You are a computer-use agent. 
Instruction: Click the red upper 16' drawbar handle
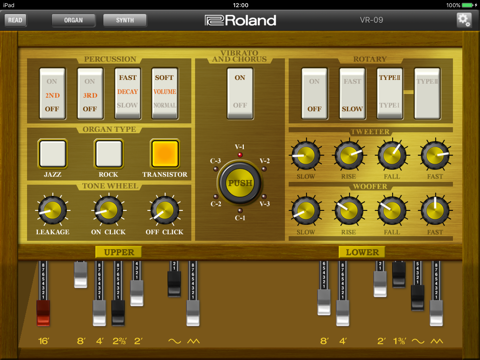pos(43,313)
